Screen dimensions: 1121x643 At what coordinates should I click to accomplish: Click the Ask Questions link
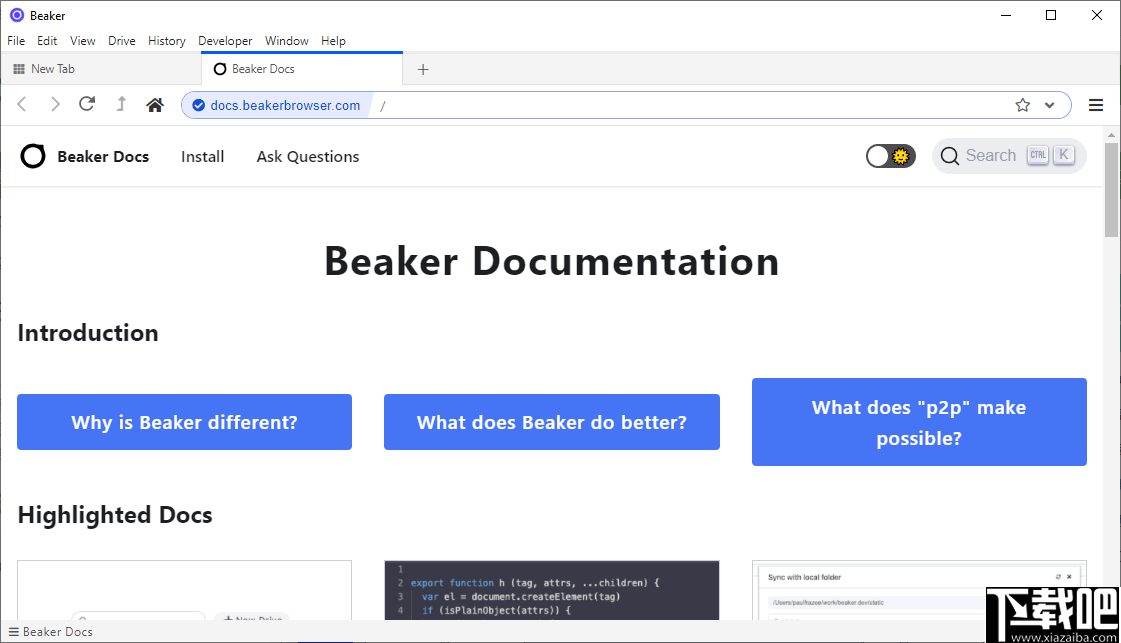pos(307,156)
